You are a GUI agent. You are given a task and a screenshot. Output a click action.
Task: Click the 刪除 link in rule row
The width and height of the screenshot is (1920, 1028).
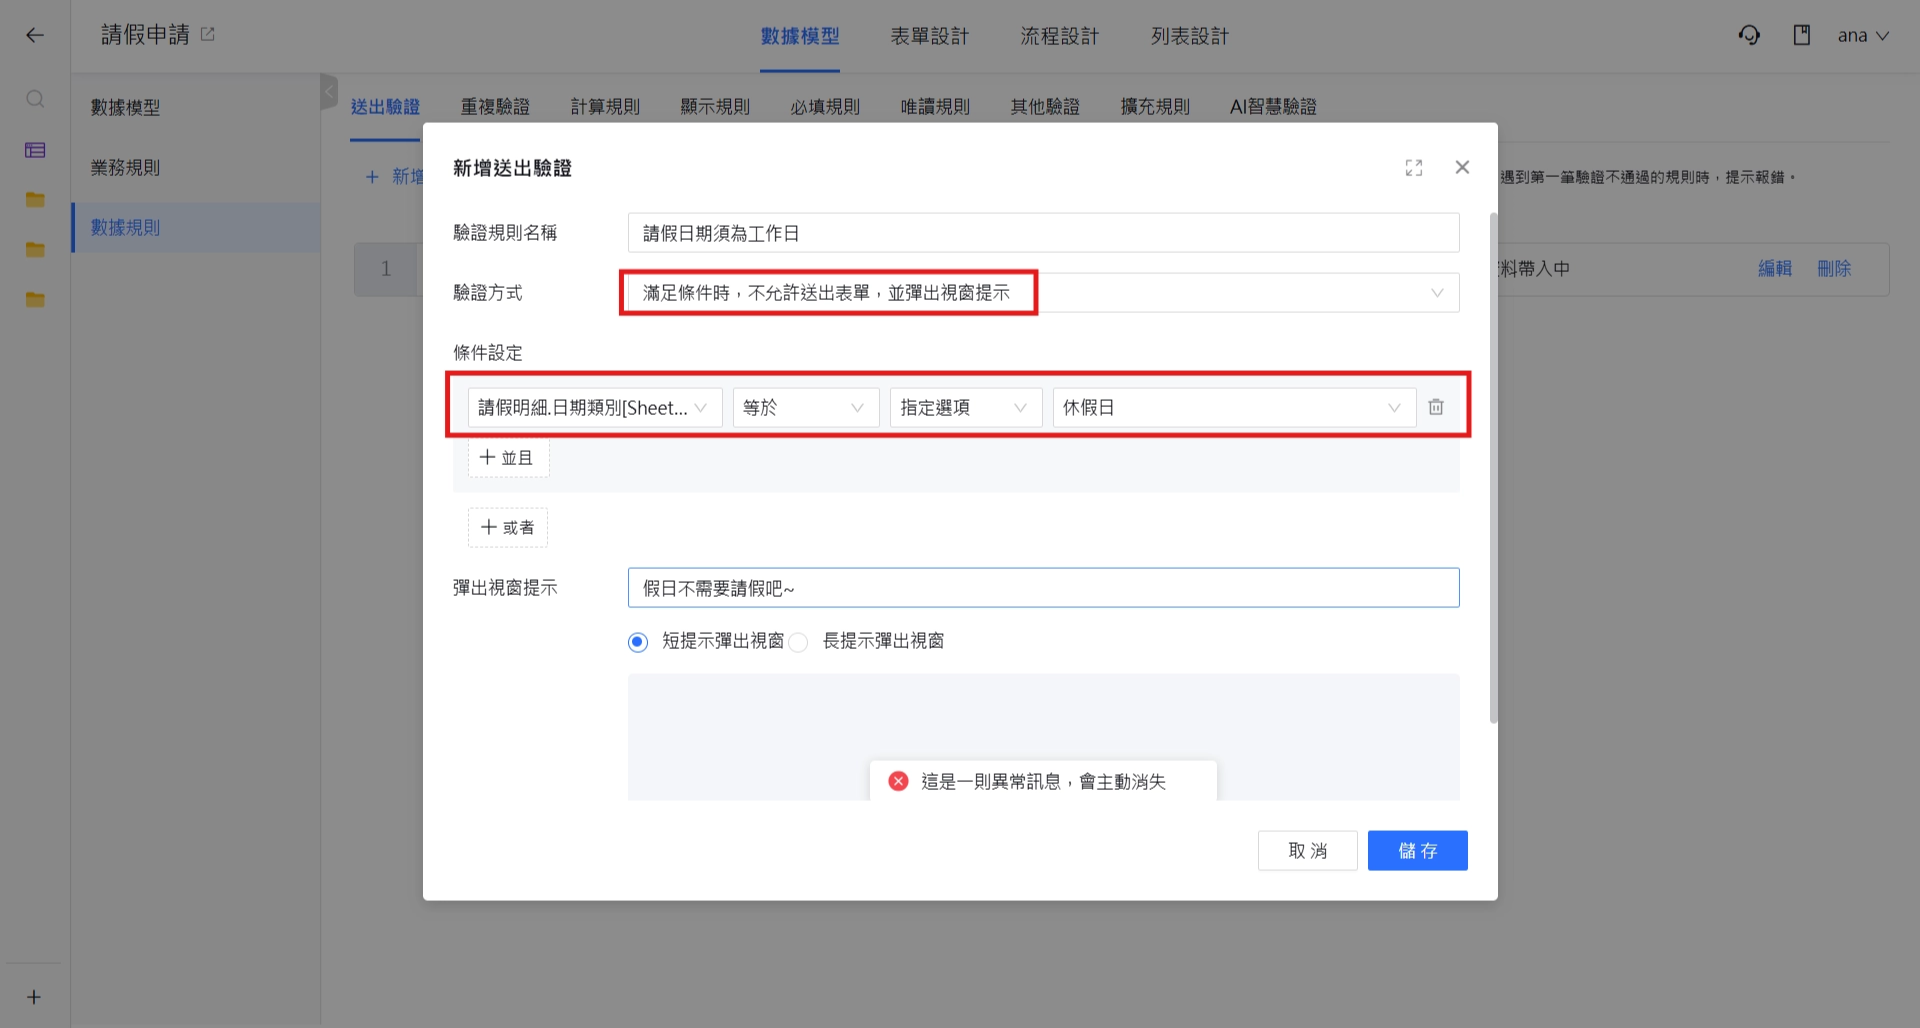click(x=1834, y=269)
